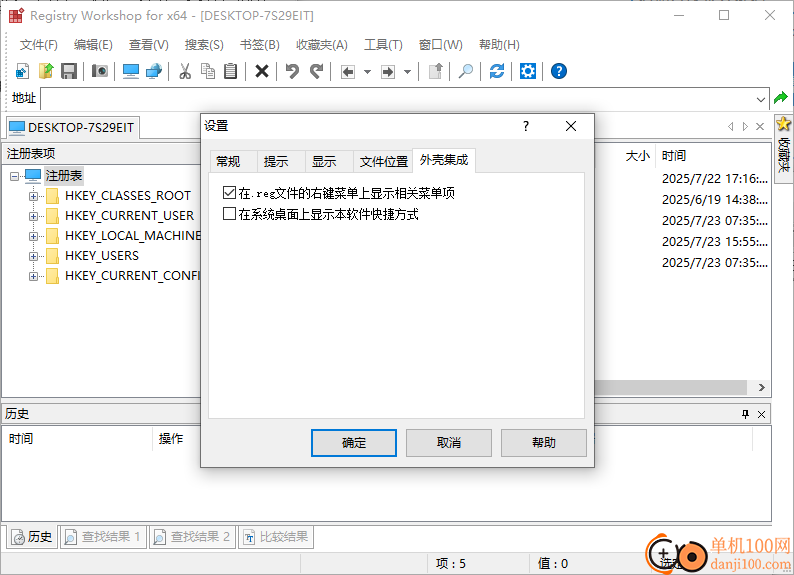Viewport: 794px width, 575px height.
Task: Click the new registry file toolbar icon
Action: (x=22, y=71)
